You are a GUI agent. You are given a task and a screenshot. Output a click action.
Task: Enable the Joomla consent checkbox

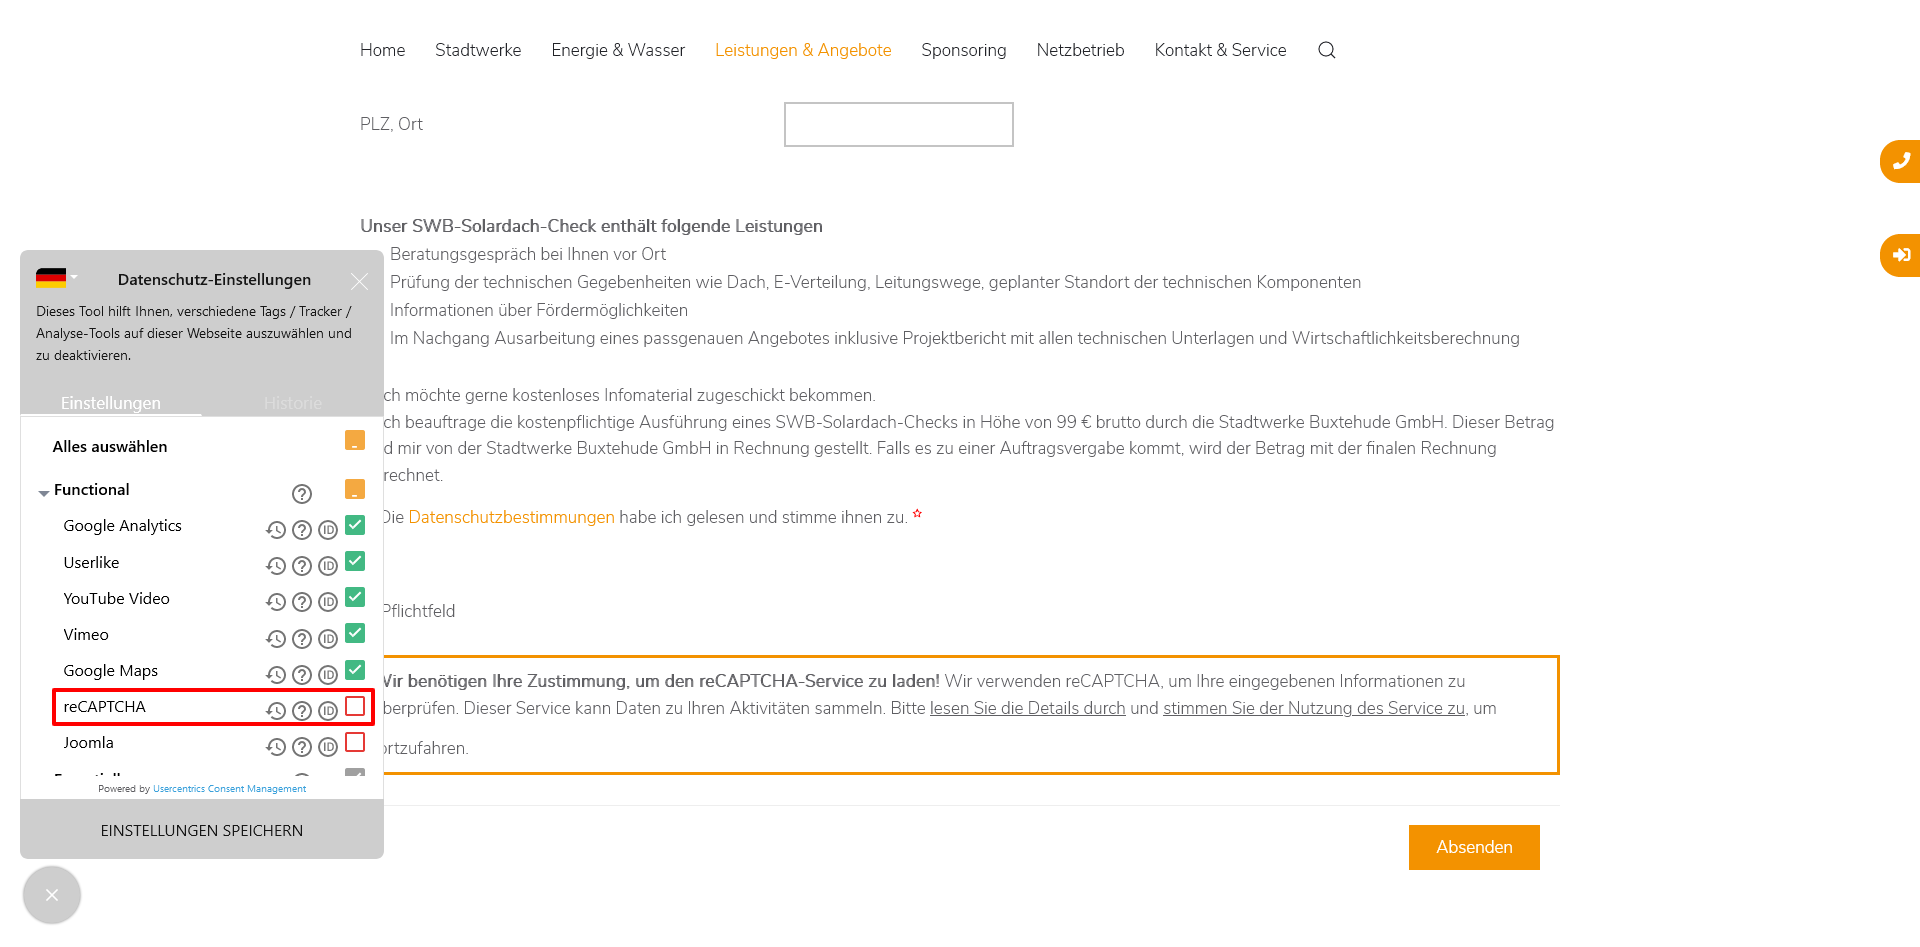tap(355, 742)
